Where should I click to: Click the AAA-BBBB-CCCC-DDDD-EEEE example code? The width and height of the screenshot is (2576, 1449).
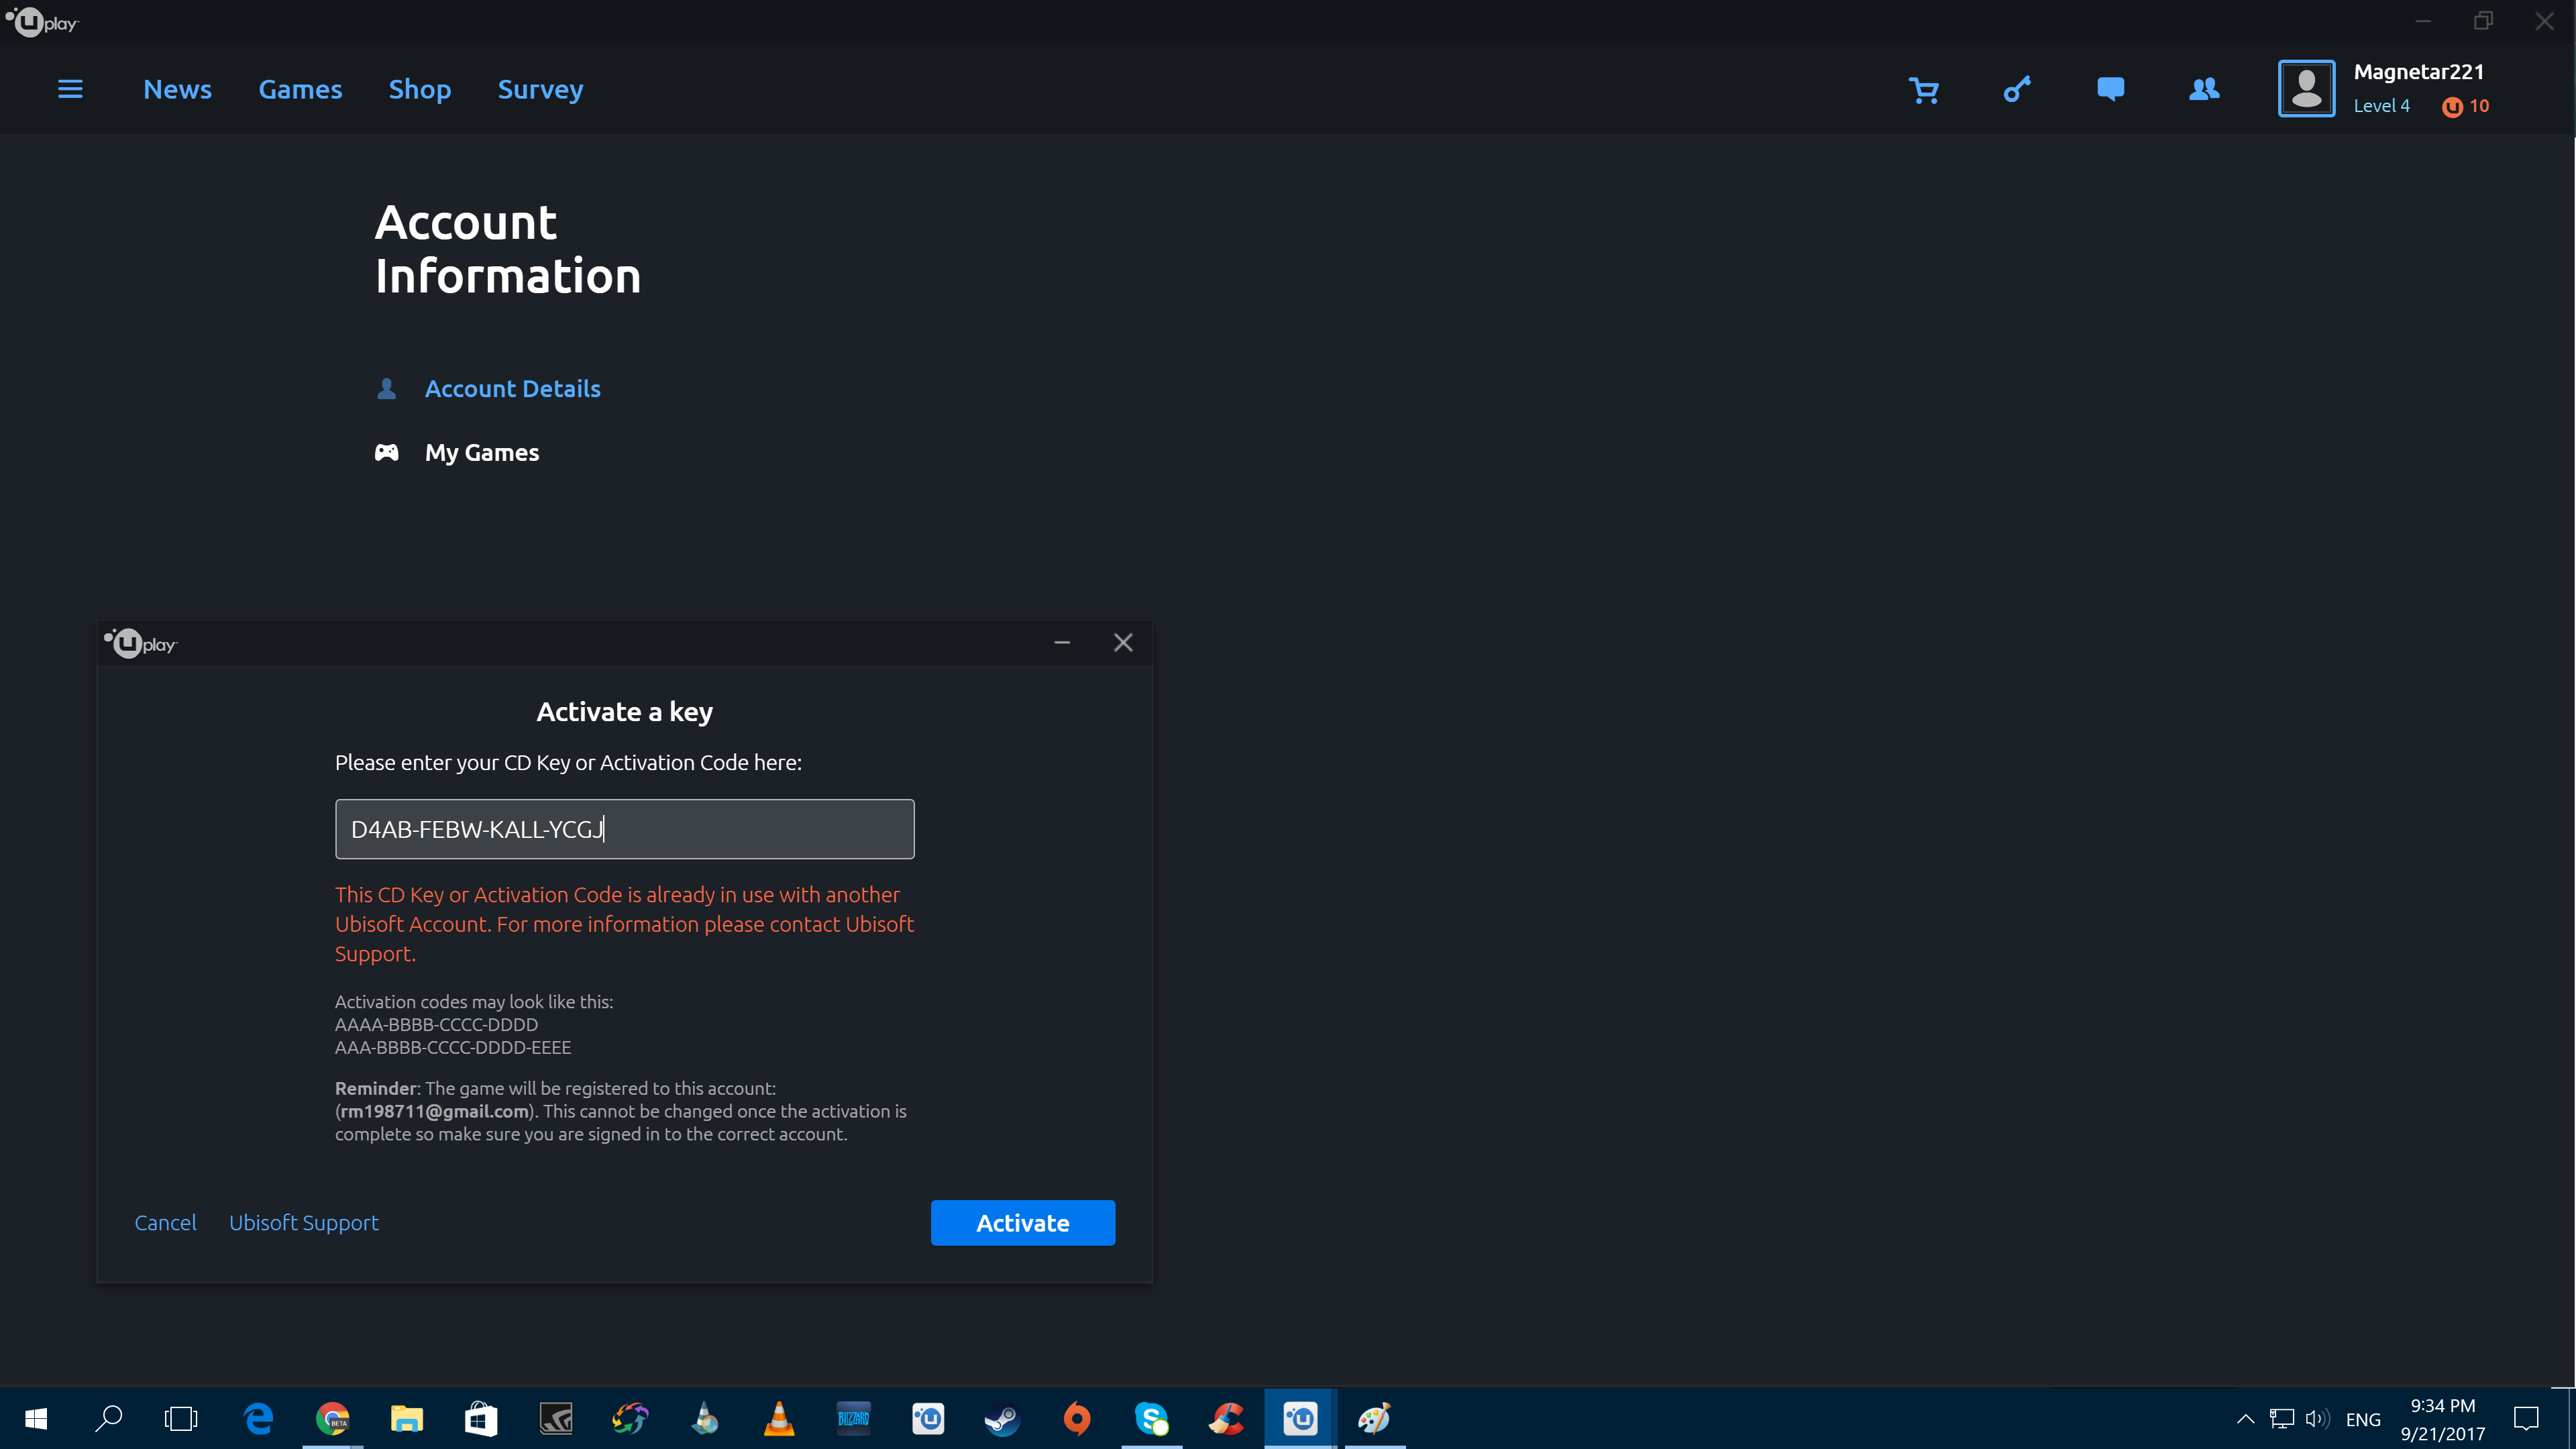click(x=453, y=1047)
